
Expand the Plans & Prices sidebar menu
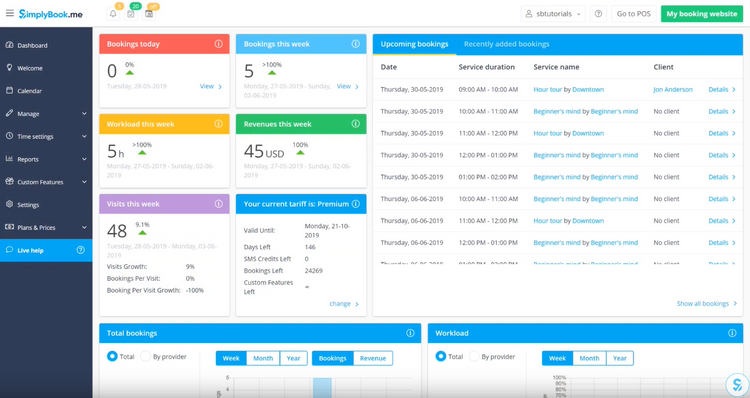84,228
